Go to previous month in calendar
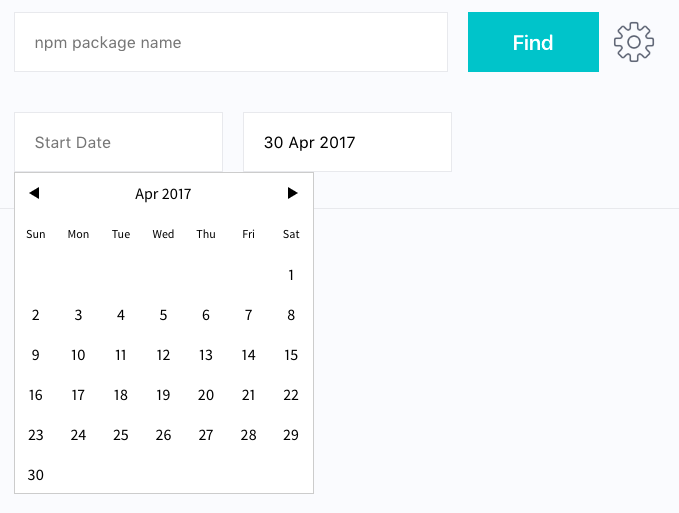679x513 pixels. click(34, 193)
